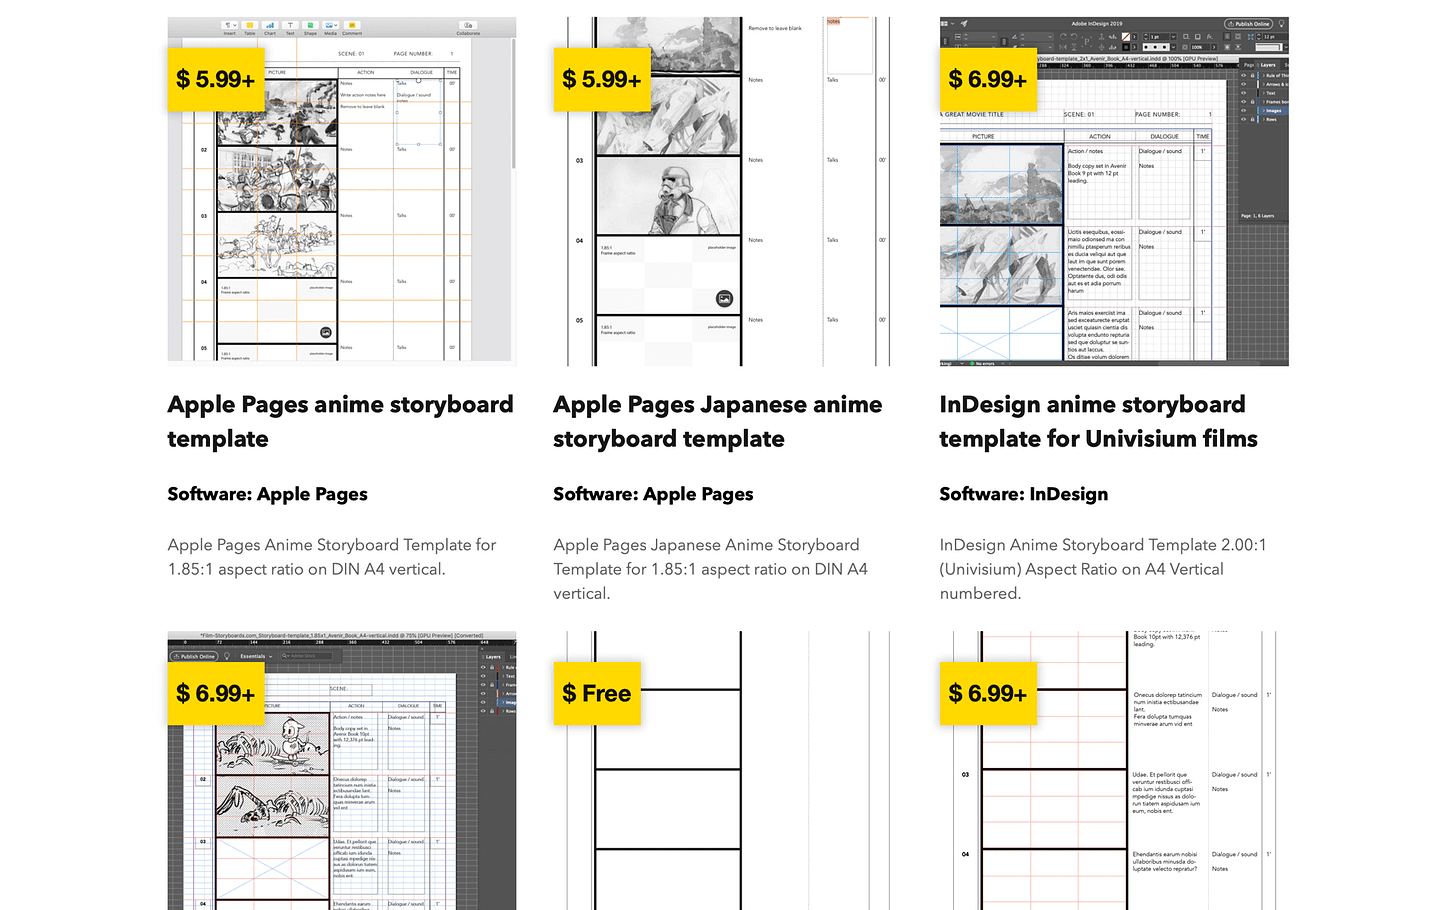Open the Apple Pages Japanese anime storyboard thumbnail
The height and width of the screenshot is (910, 1456).
[x=728, y=191]
